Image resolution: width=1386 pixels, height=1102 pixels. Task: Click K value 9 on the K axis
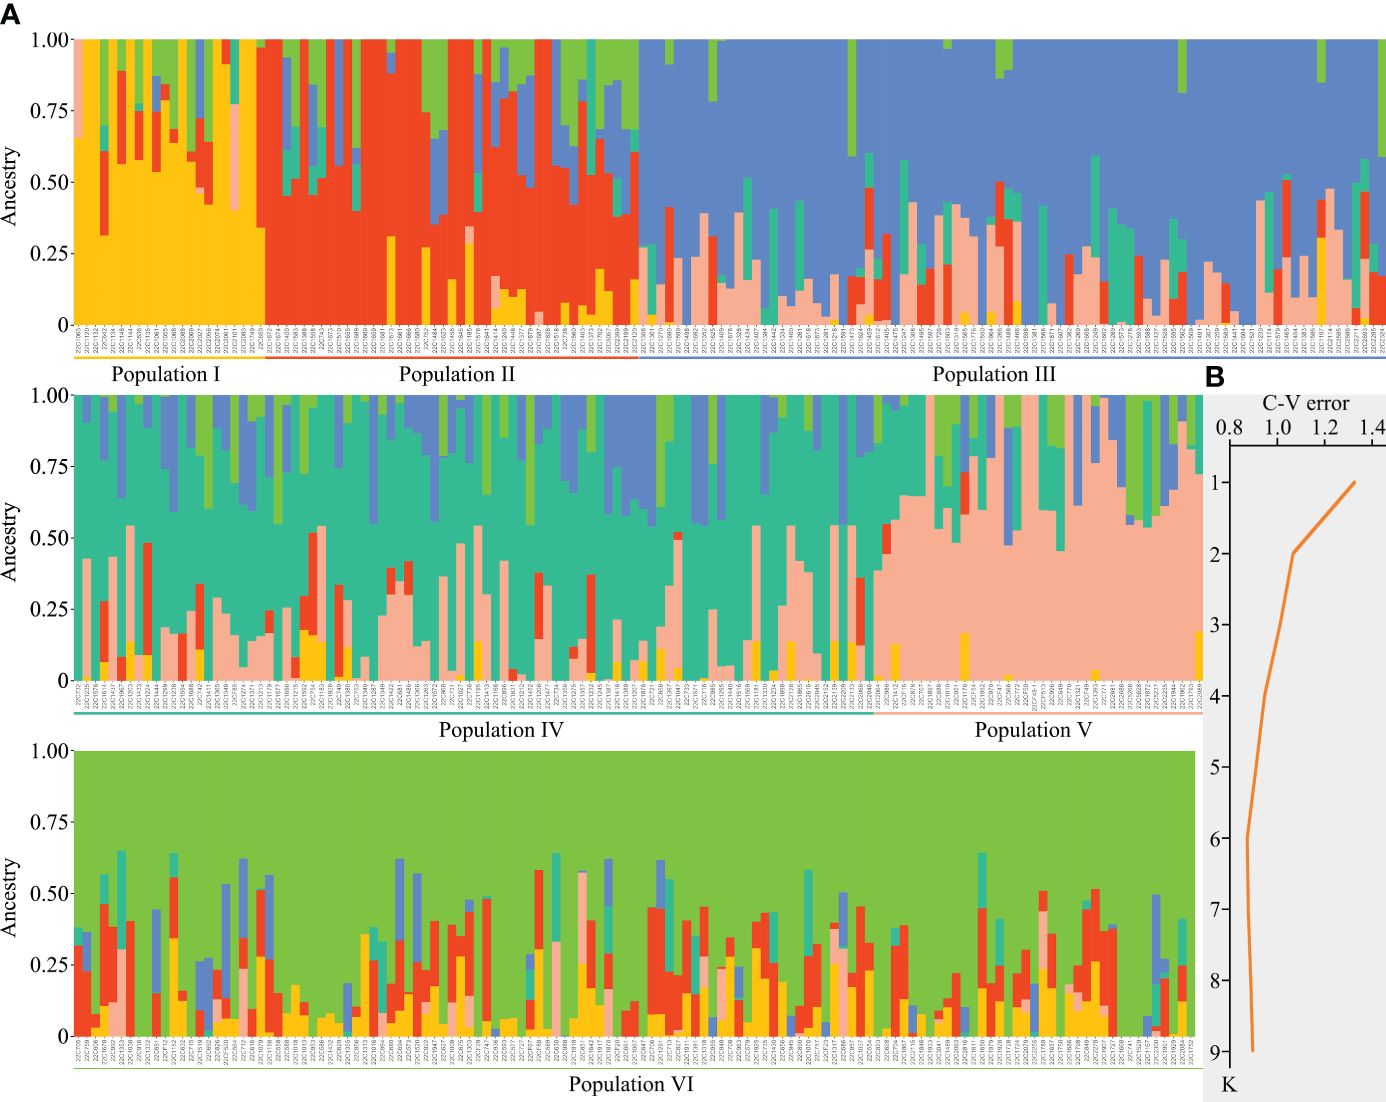(1215, 1052)
